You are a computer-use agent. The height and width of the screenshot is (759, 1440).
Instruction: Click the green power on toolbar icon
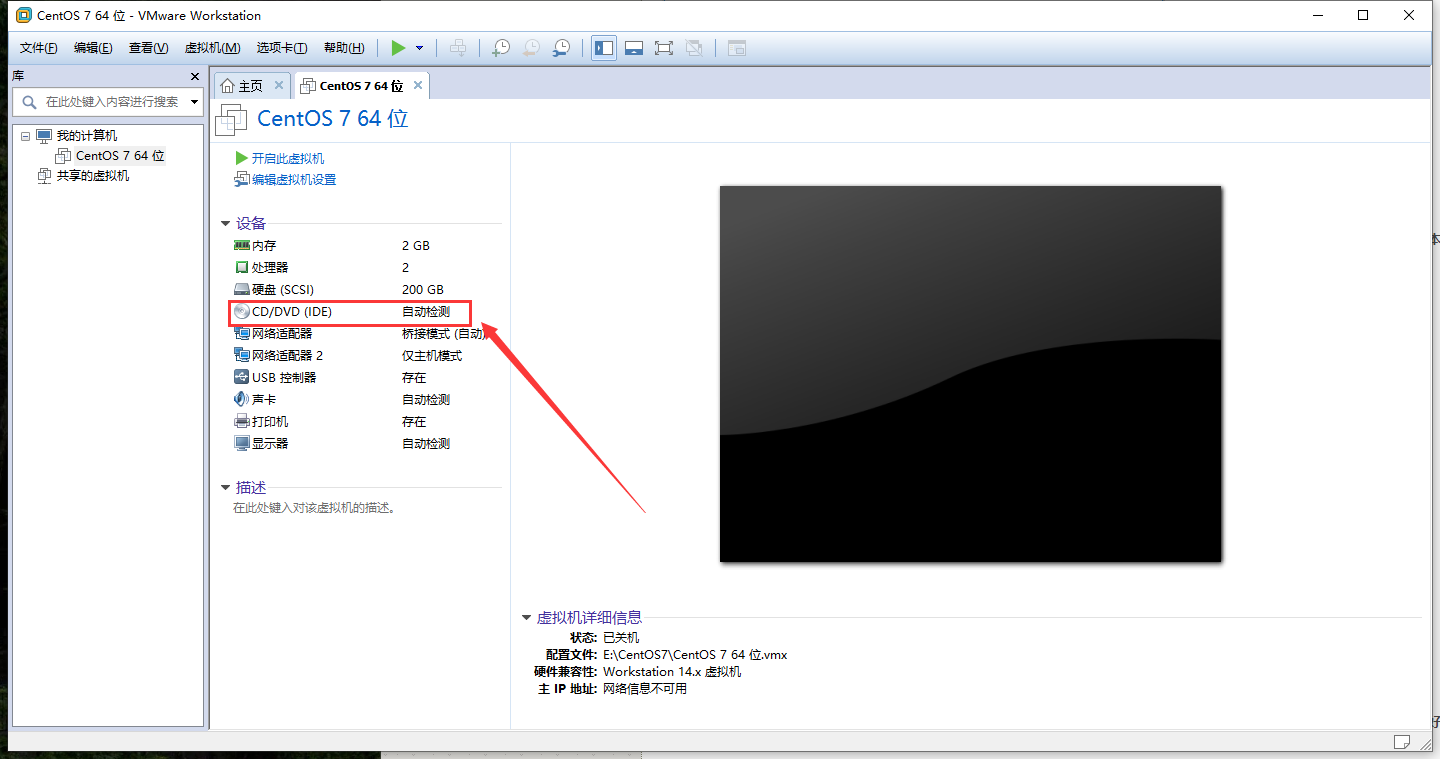click(x=397, y=47)
